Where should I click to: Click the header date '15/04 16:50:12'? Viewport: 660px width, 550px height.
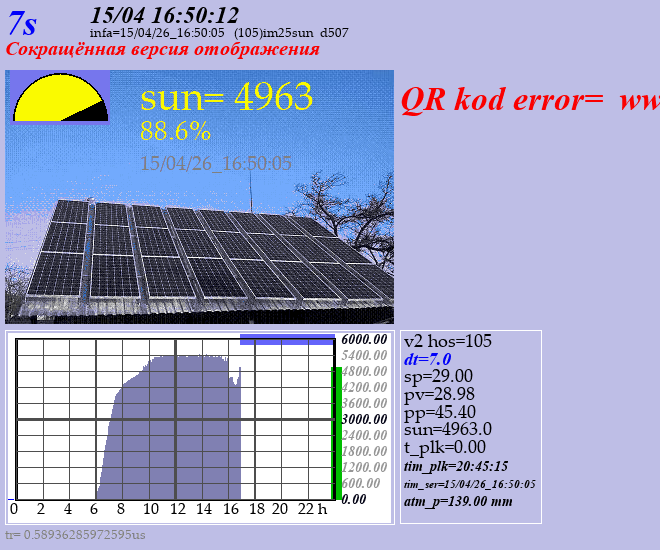coord(164,14)
